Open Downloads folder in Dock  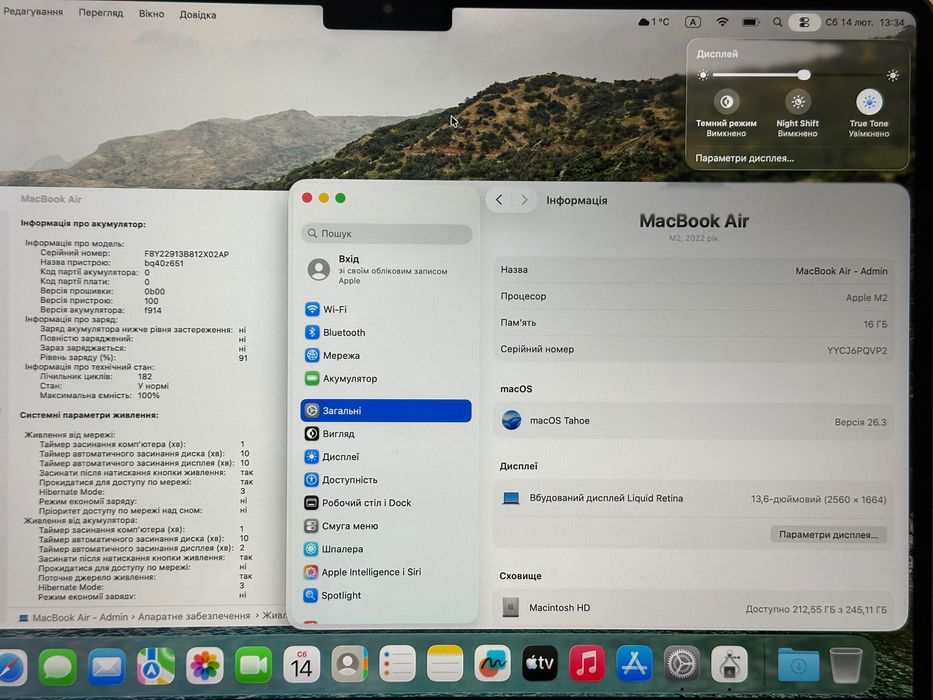[798, 665]
